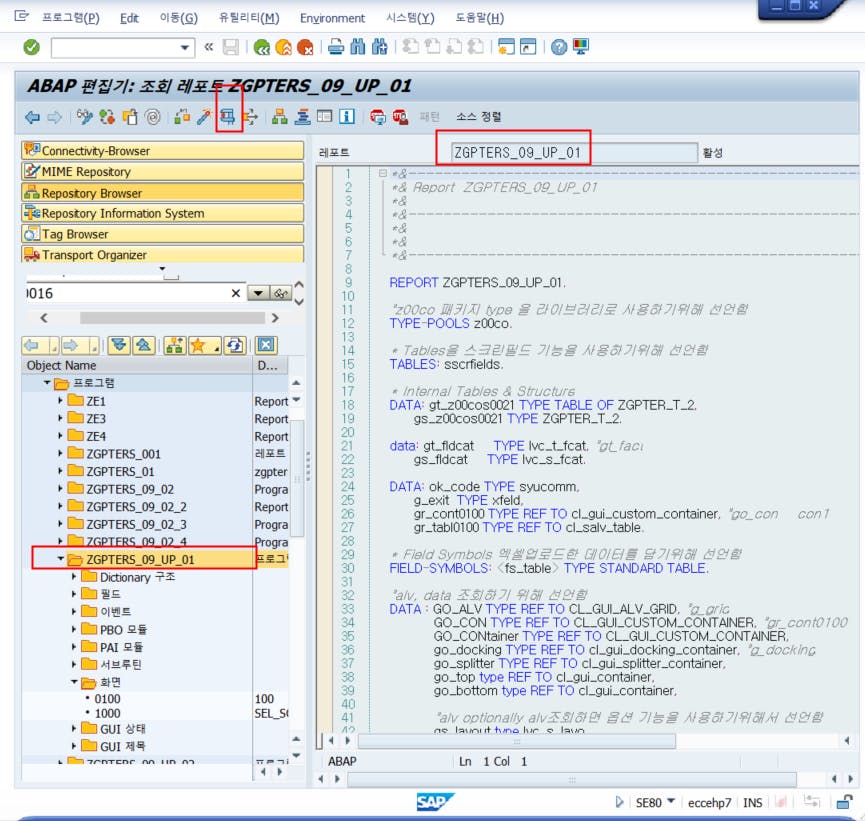The height and width of the screenshot is (821, 865).
Task: Open the 도움말(H) menu
Action: (479, 18)
